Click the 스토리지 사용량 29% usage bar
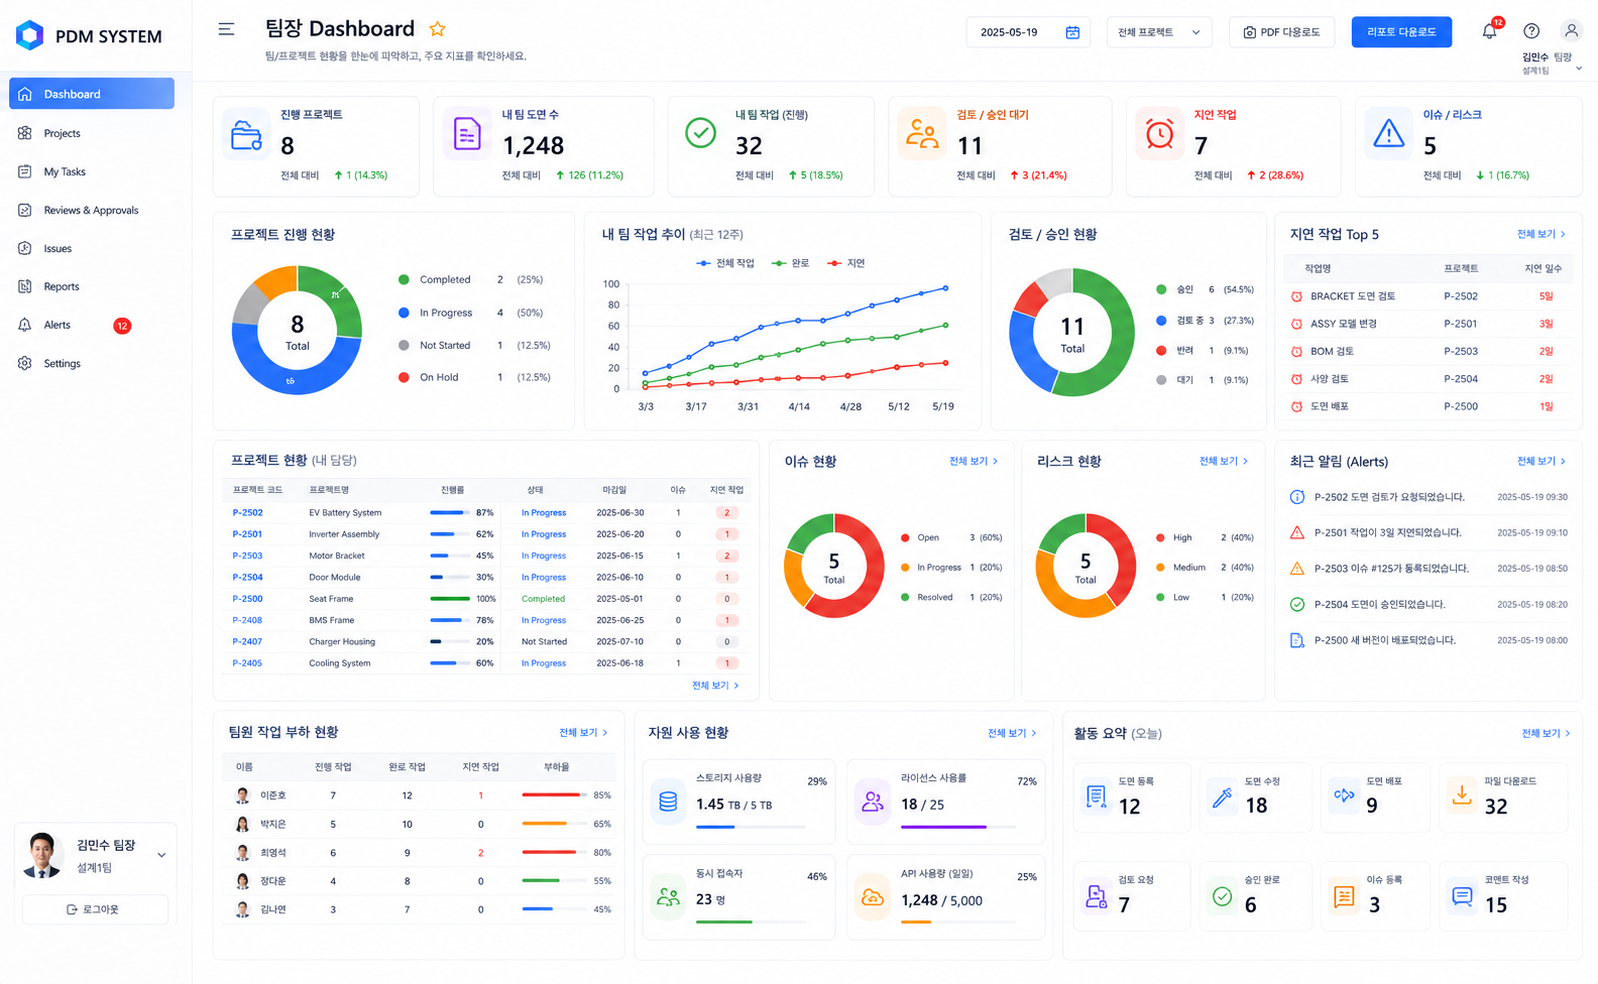The width and height of the screenshot is (1598, 984). click(x=751, y=827)
